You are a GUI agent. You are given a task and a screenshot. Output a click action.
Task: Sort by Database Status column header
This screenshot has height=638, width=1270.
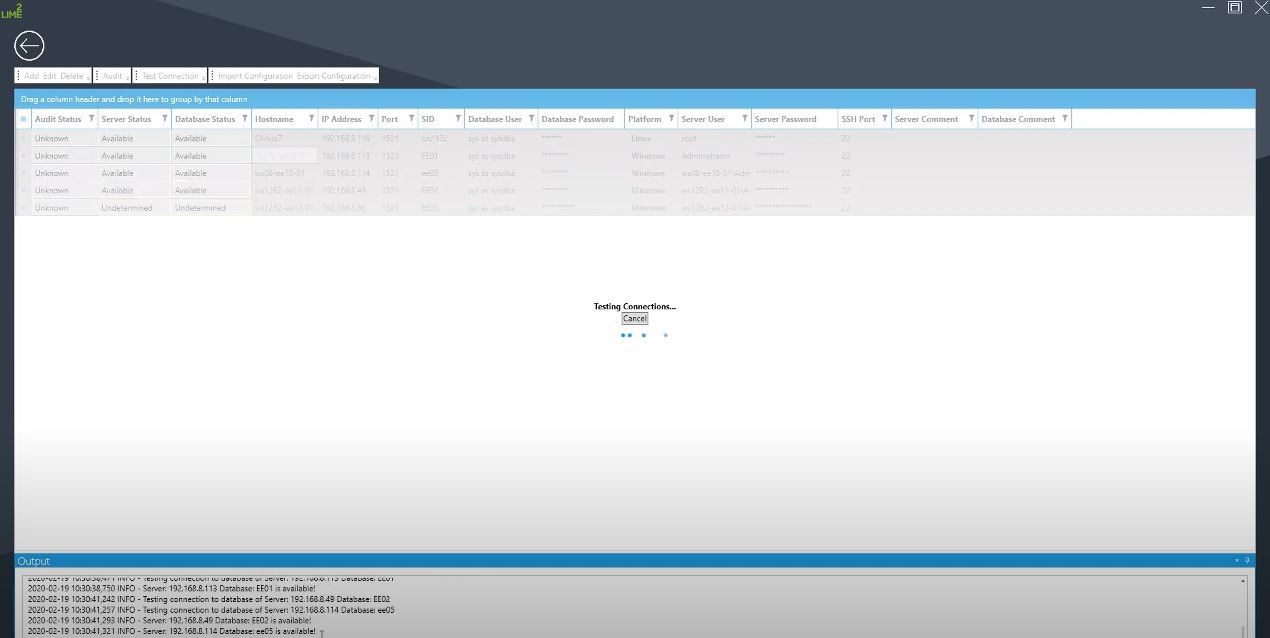[x=205, y=119]
